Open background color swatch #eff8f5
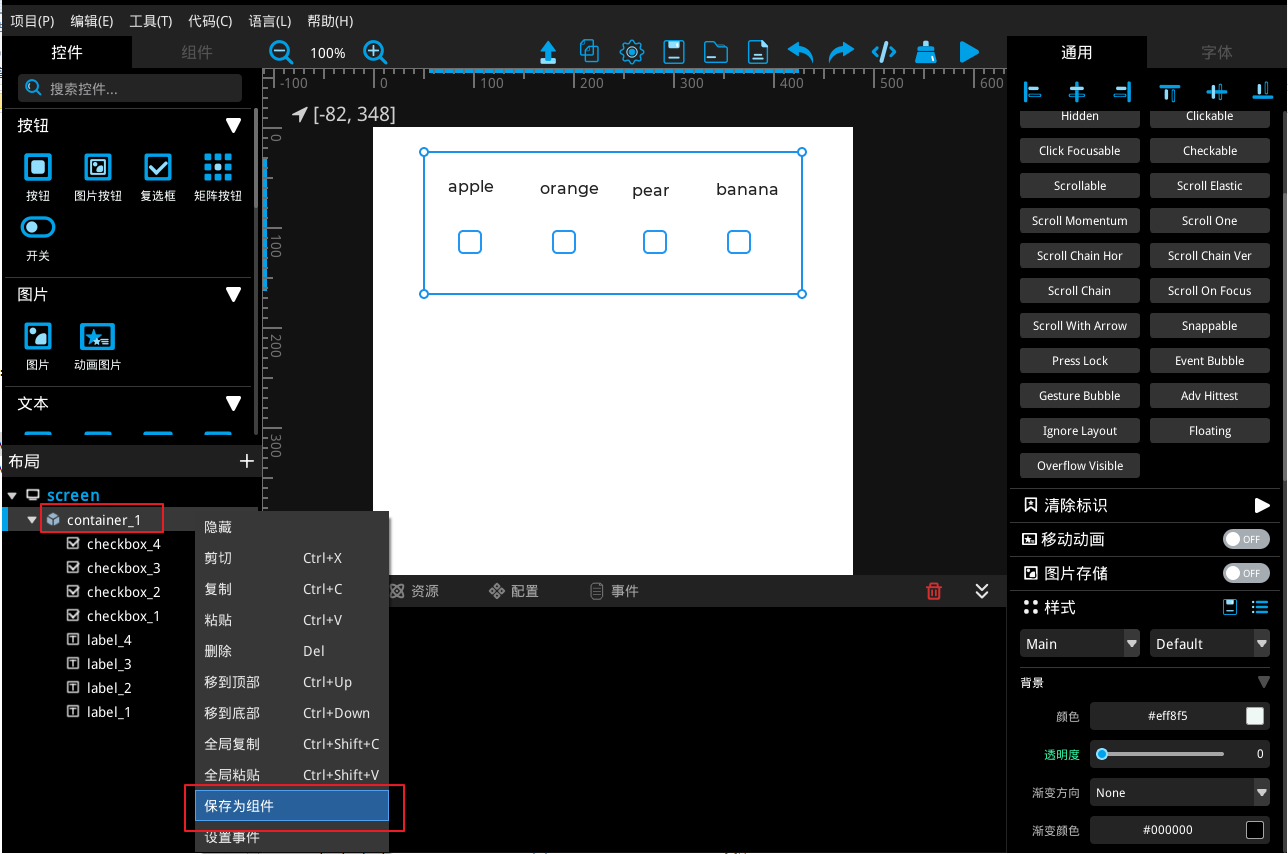This screenshot has height=854, width=1288. 1255,716
